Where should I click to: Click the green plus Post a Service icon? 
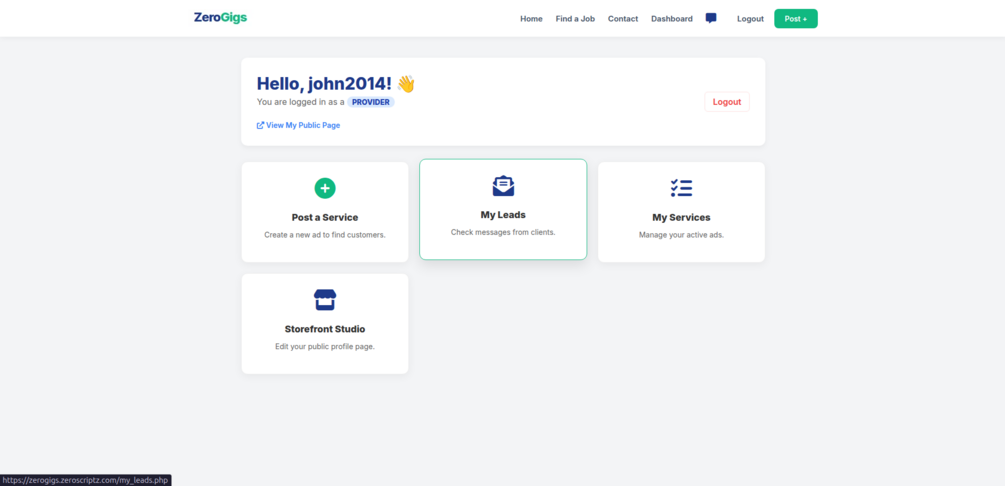point(325,188)
